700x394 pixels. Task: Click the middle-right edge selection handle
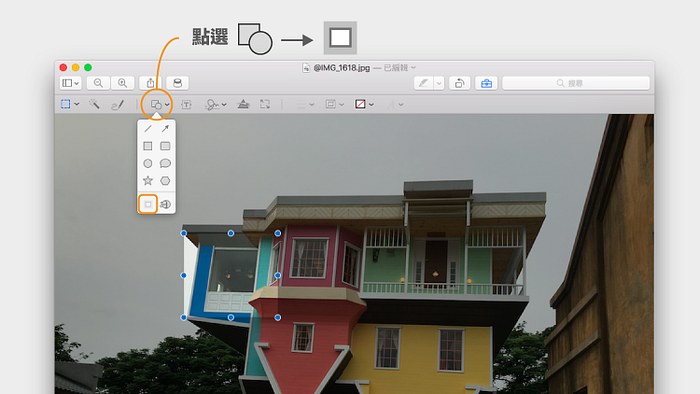[278, 276]
